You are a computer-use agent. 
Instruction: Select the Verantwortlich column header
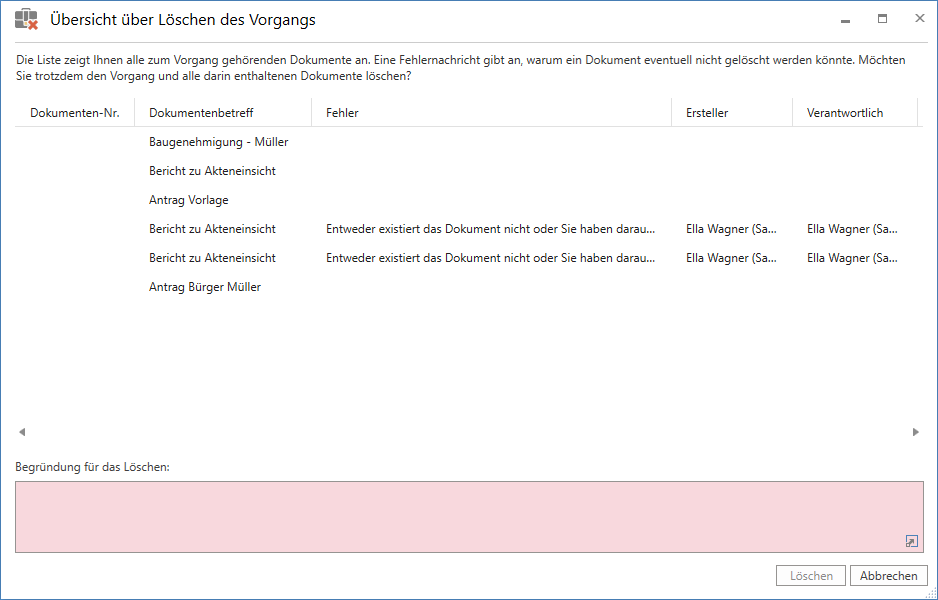coord(855,112)
